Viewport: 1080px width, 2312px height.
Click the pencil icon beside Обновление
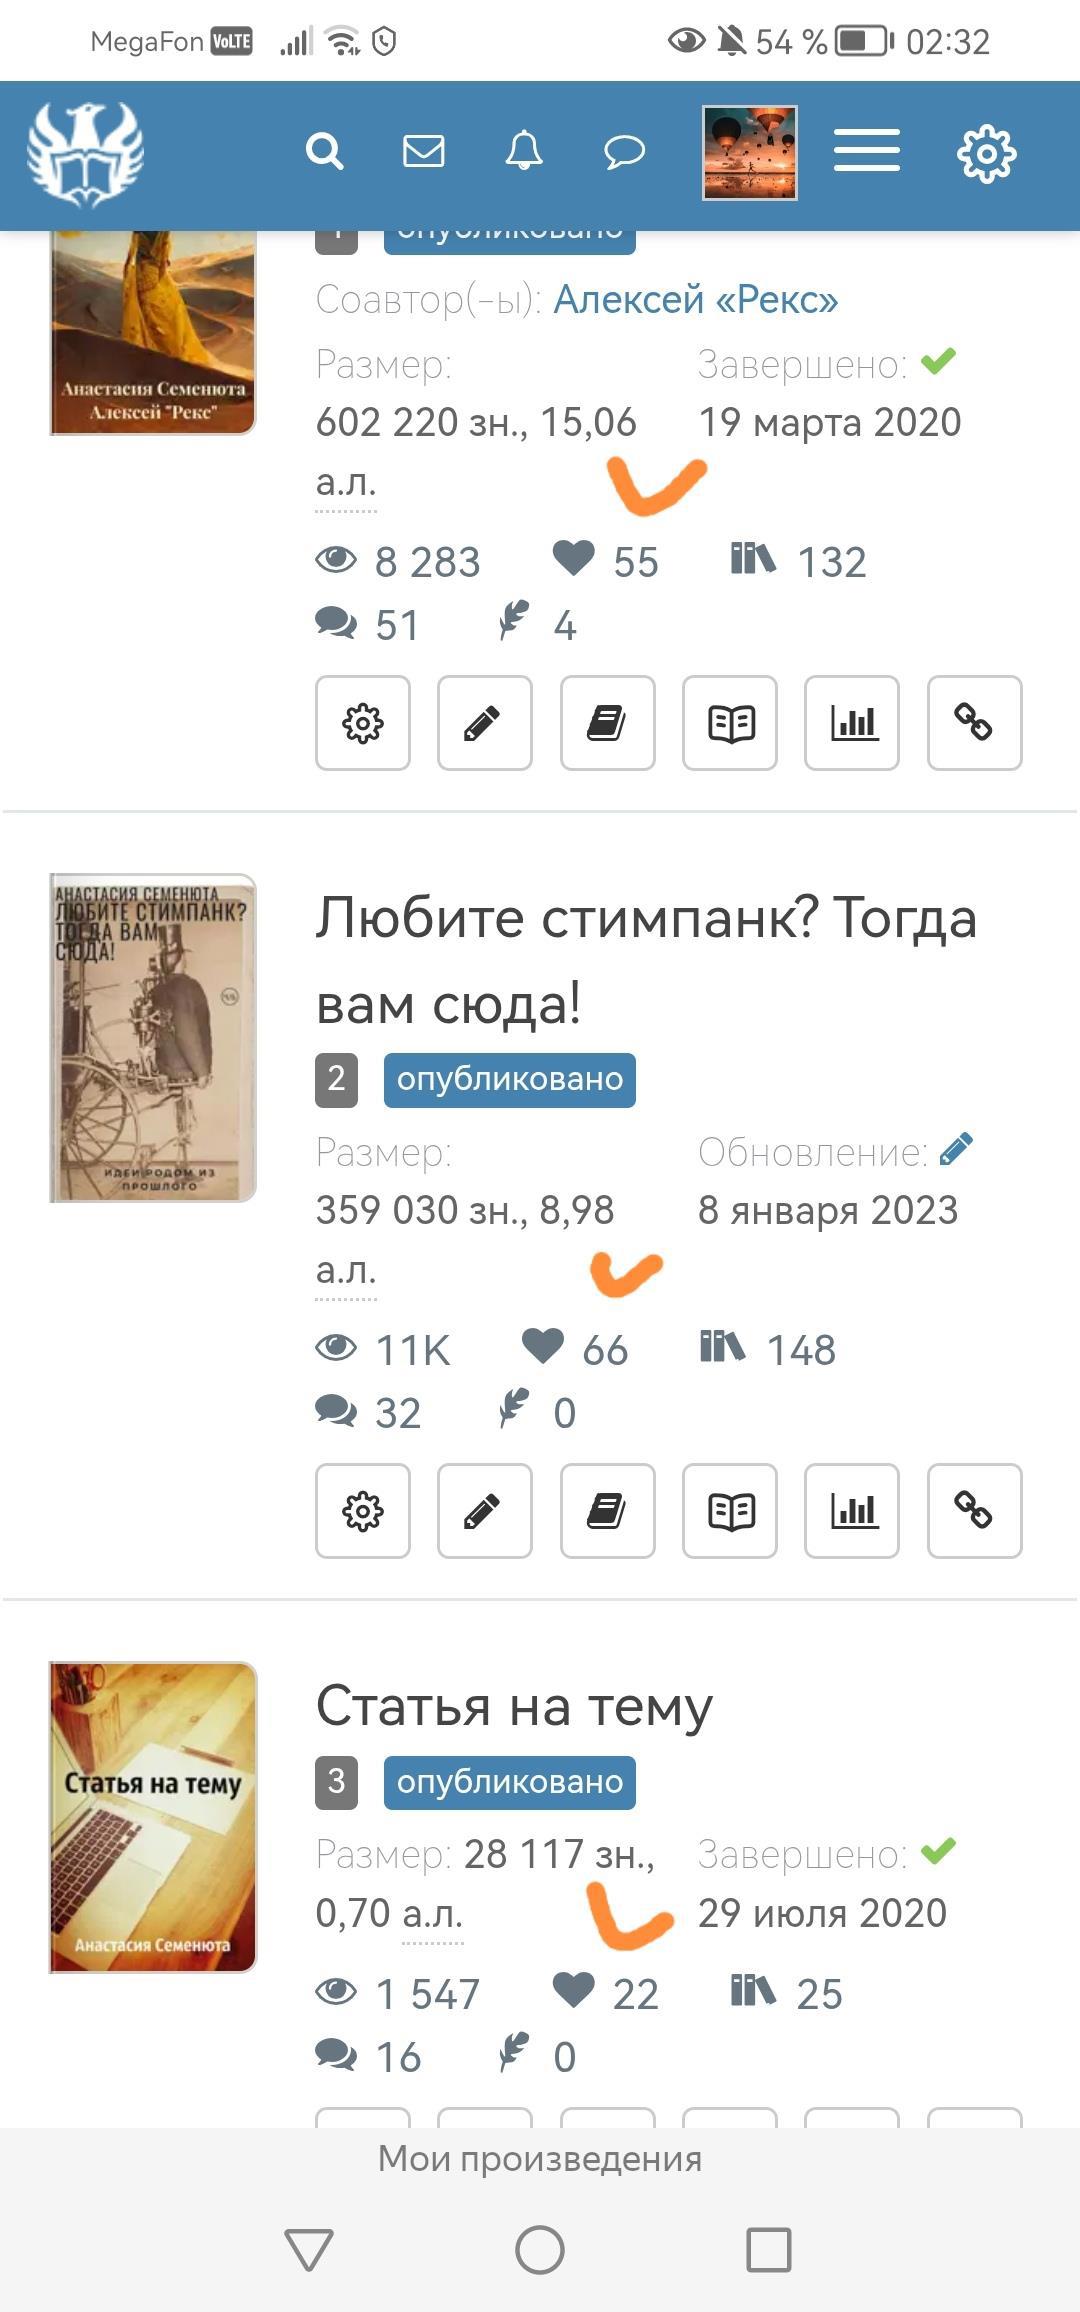coord(956,1150)
